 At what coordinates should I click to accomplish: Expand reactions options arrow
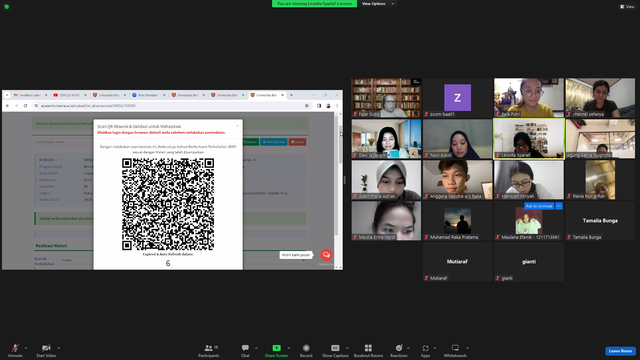coord(408,348)
